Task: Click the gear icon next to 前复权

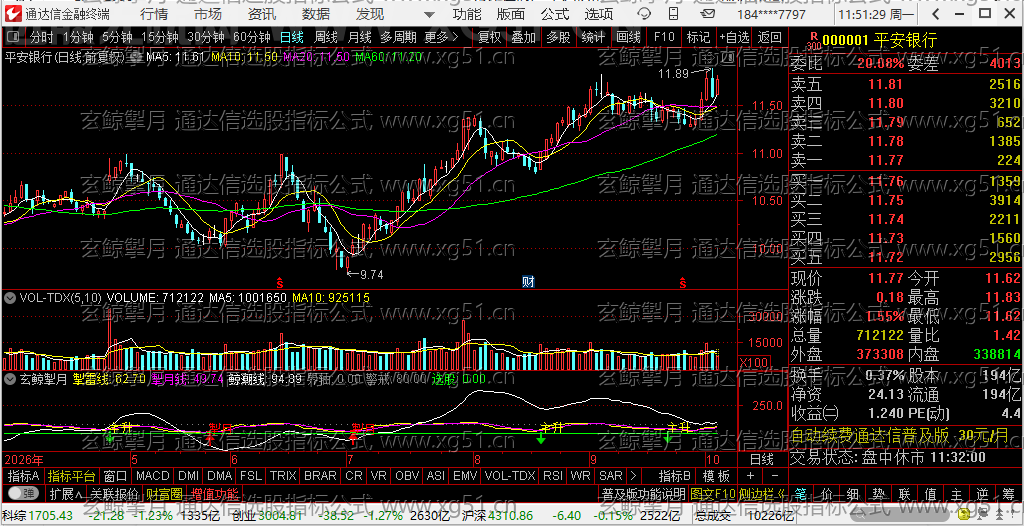Action: click(x=135, y=57)
